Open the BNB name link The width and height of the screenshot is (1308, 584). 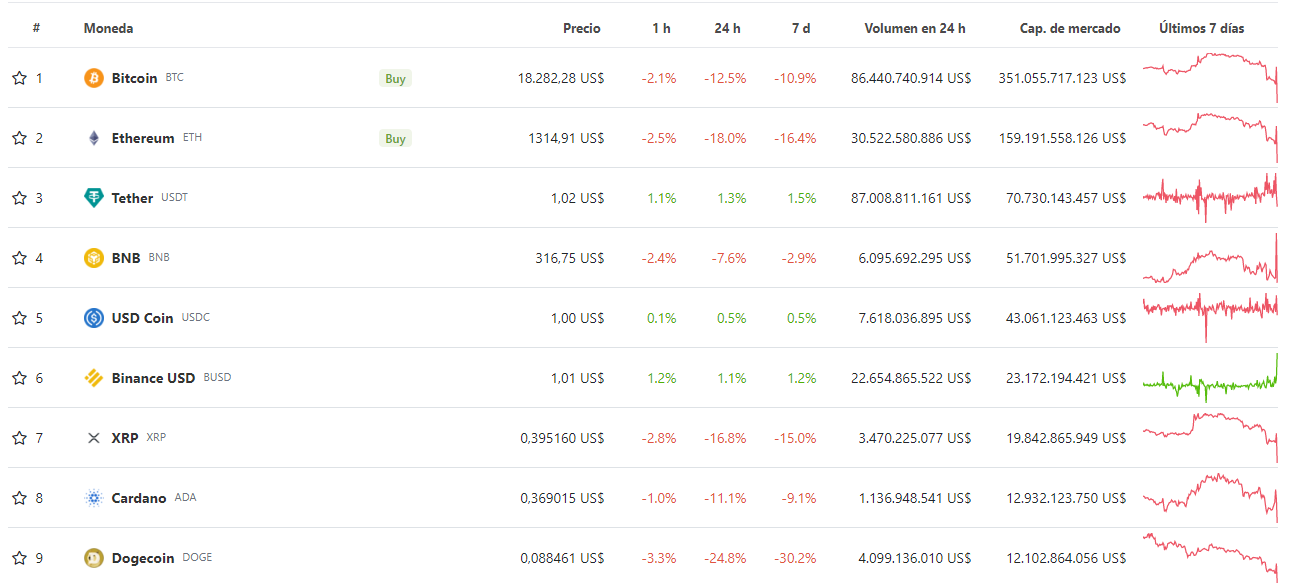126,258
